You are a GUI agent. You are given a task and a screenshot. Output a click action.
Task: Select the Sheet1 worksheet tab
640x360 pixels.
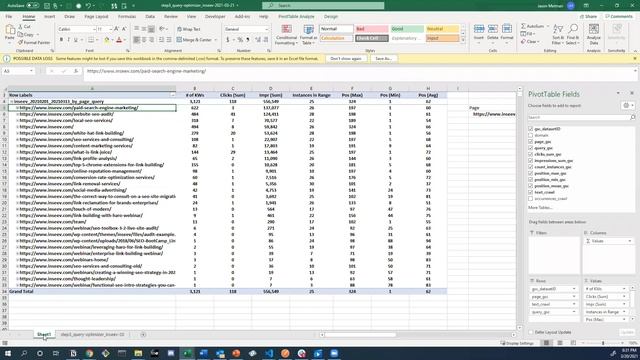(44, 335)
